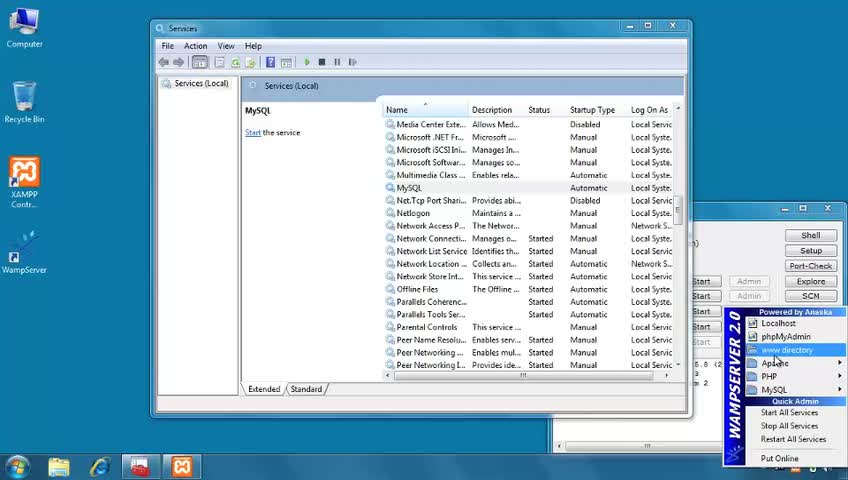Open the Help menu in Services
This screenshot has width=848, height=480.
point(253,46)
